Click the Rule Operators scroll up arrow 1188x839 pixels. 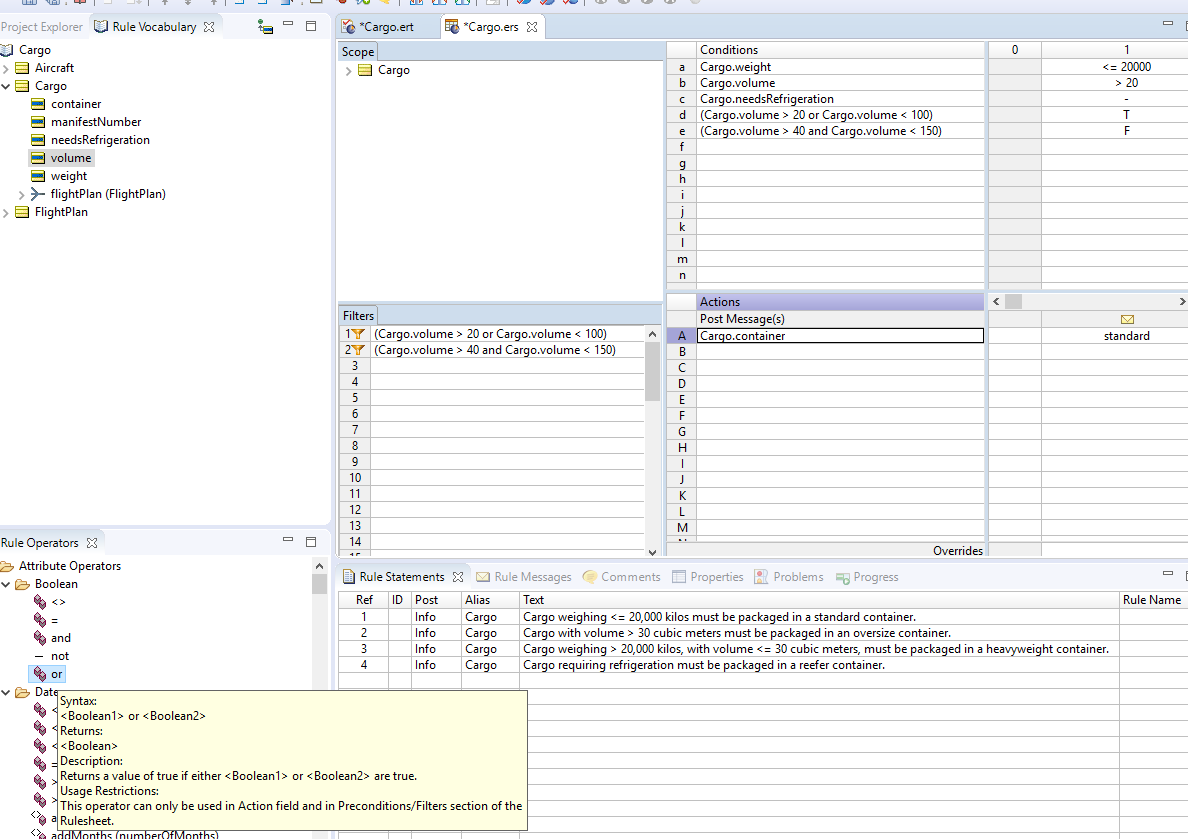[319, 566]
